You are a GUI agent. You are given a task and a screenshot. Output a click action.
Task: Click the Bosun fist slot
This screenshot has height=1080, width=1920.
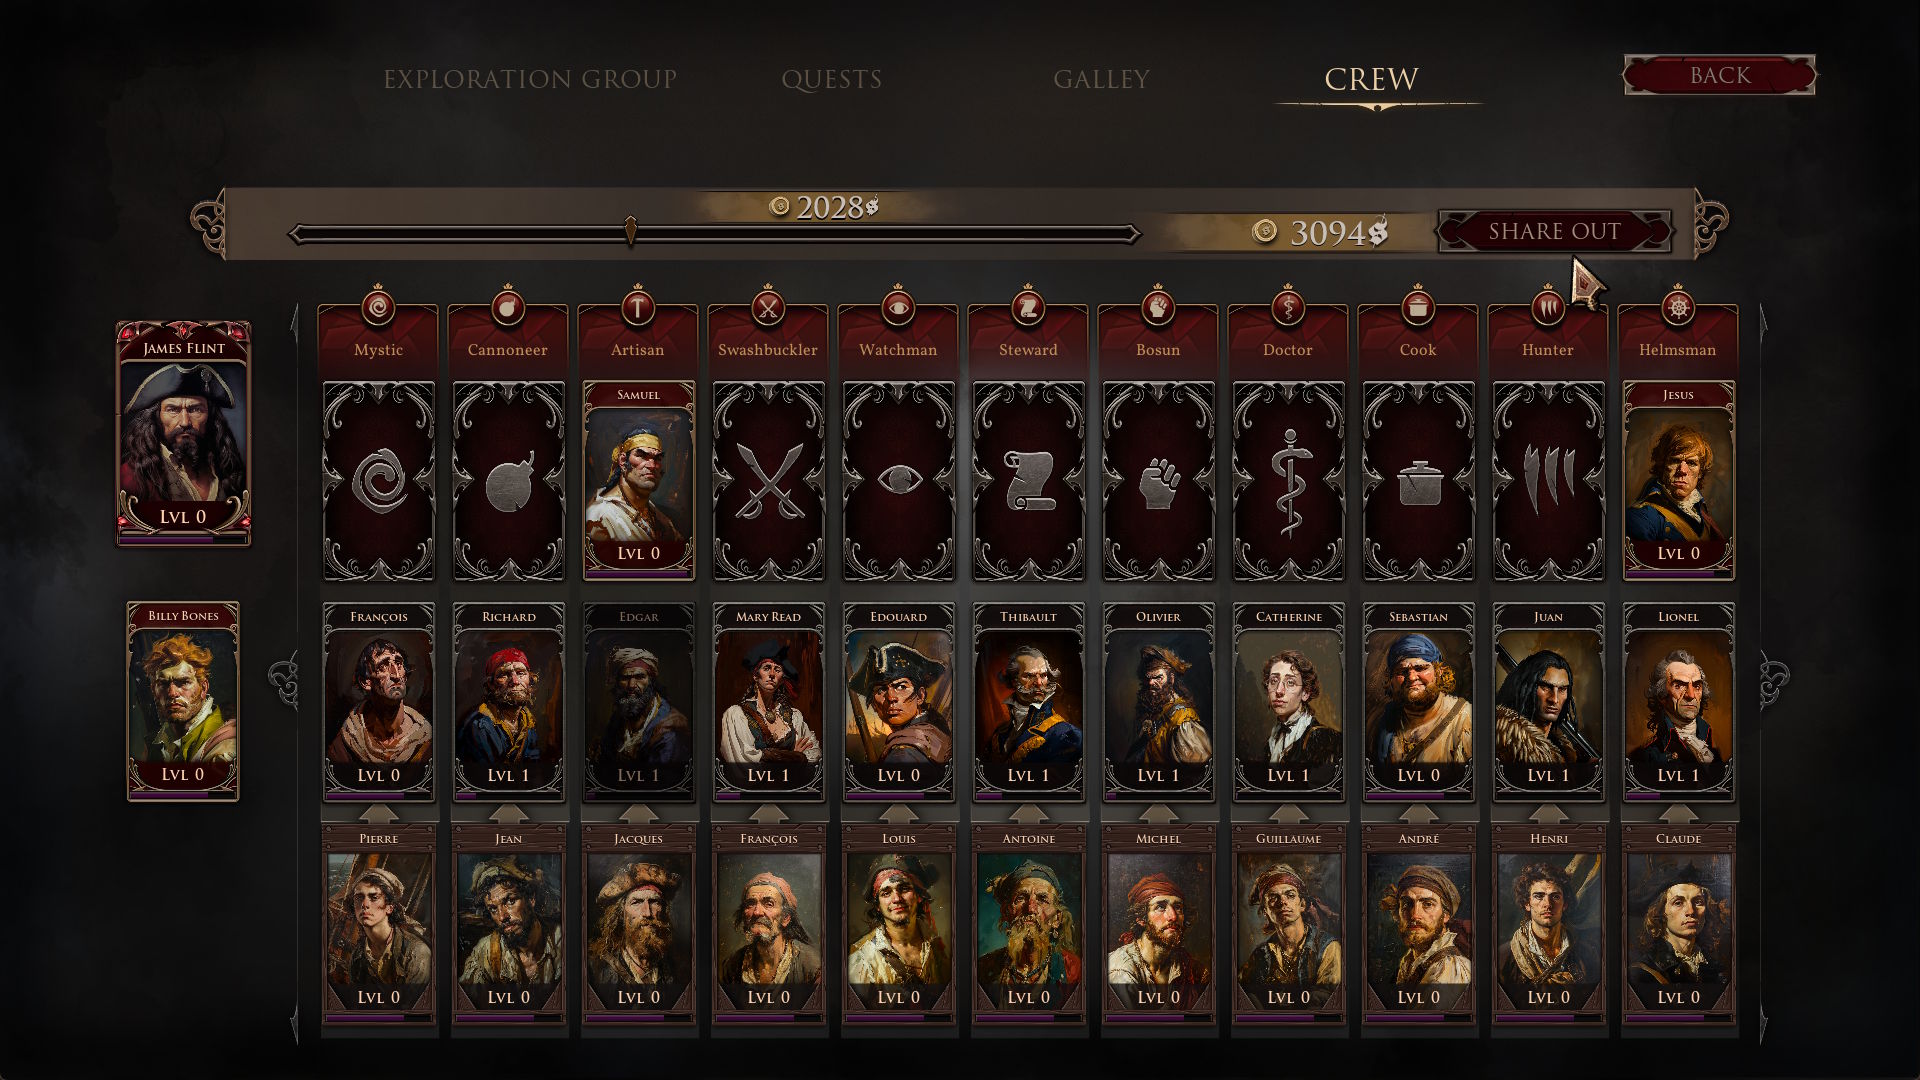tap(1158, 481)
